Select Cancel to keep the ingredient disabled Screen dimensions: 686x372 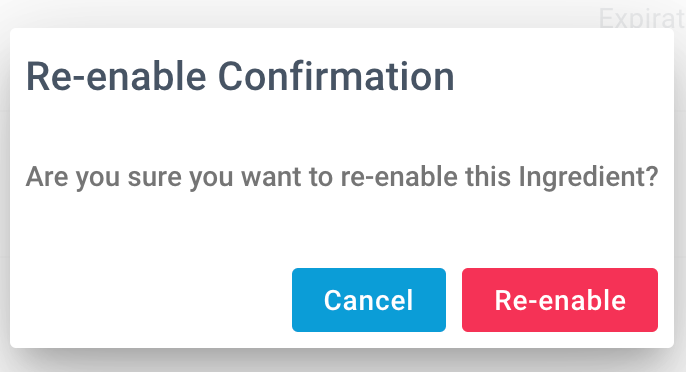[369, 300]
